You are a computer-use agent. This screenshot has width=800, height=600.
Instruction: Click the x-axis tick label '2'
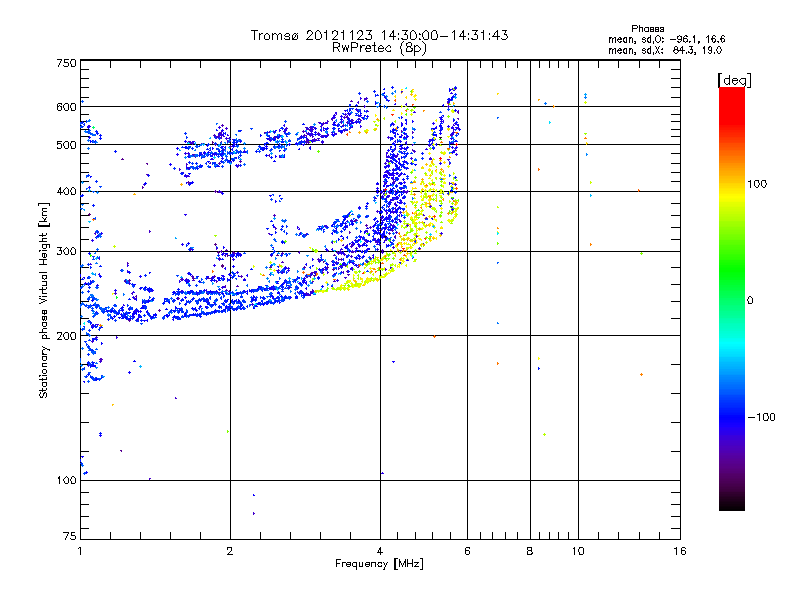pyautogui.click(x=230, y=551)
